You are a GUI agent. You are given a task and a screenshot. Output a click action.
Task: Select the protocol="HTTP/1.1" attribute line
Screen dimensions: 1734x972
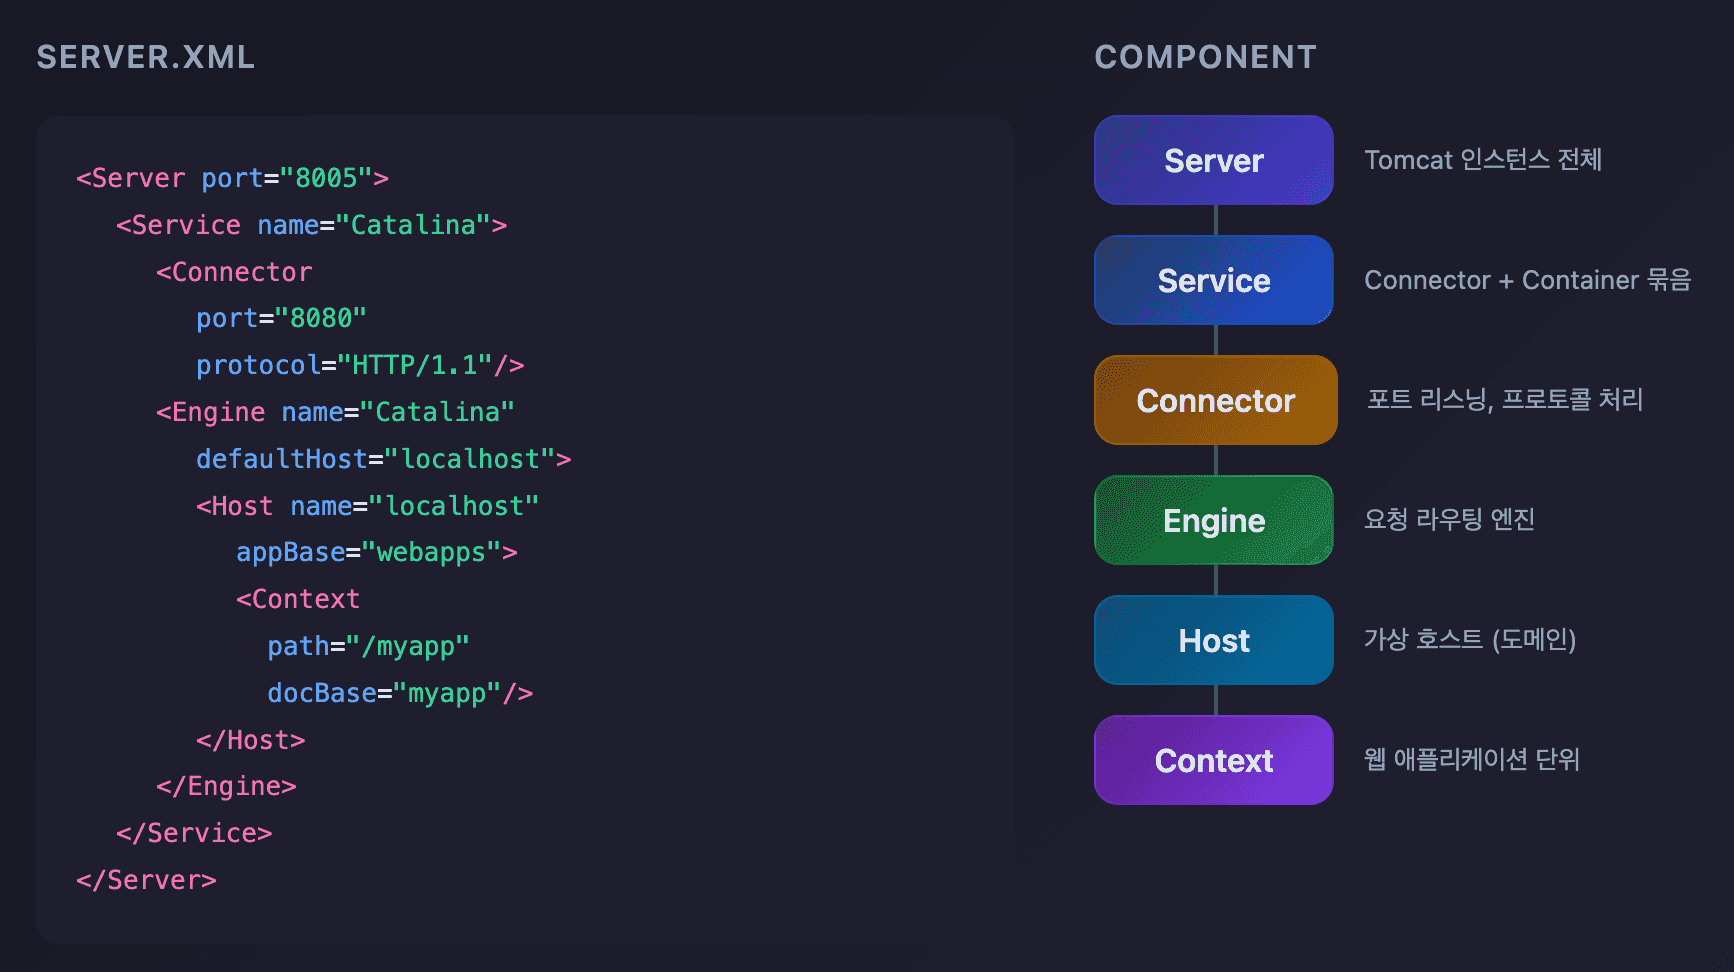pos(360,365)
